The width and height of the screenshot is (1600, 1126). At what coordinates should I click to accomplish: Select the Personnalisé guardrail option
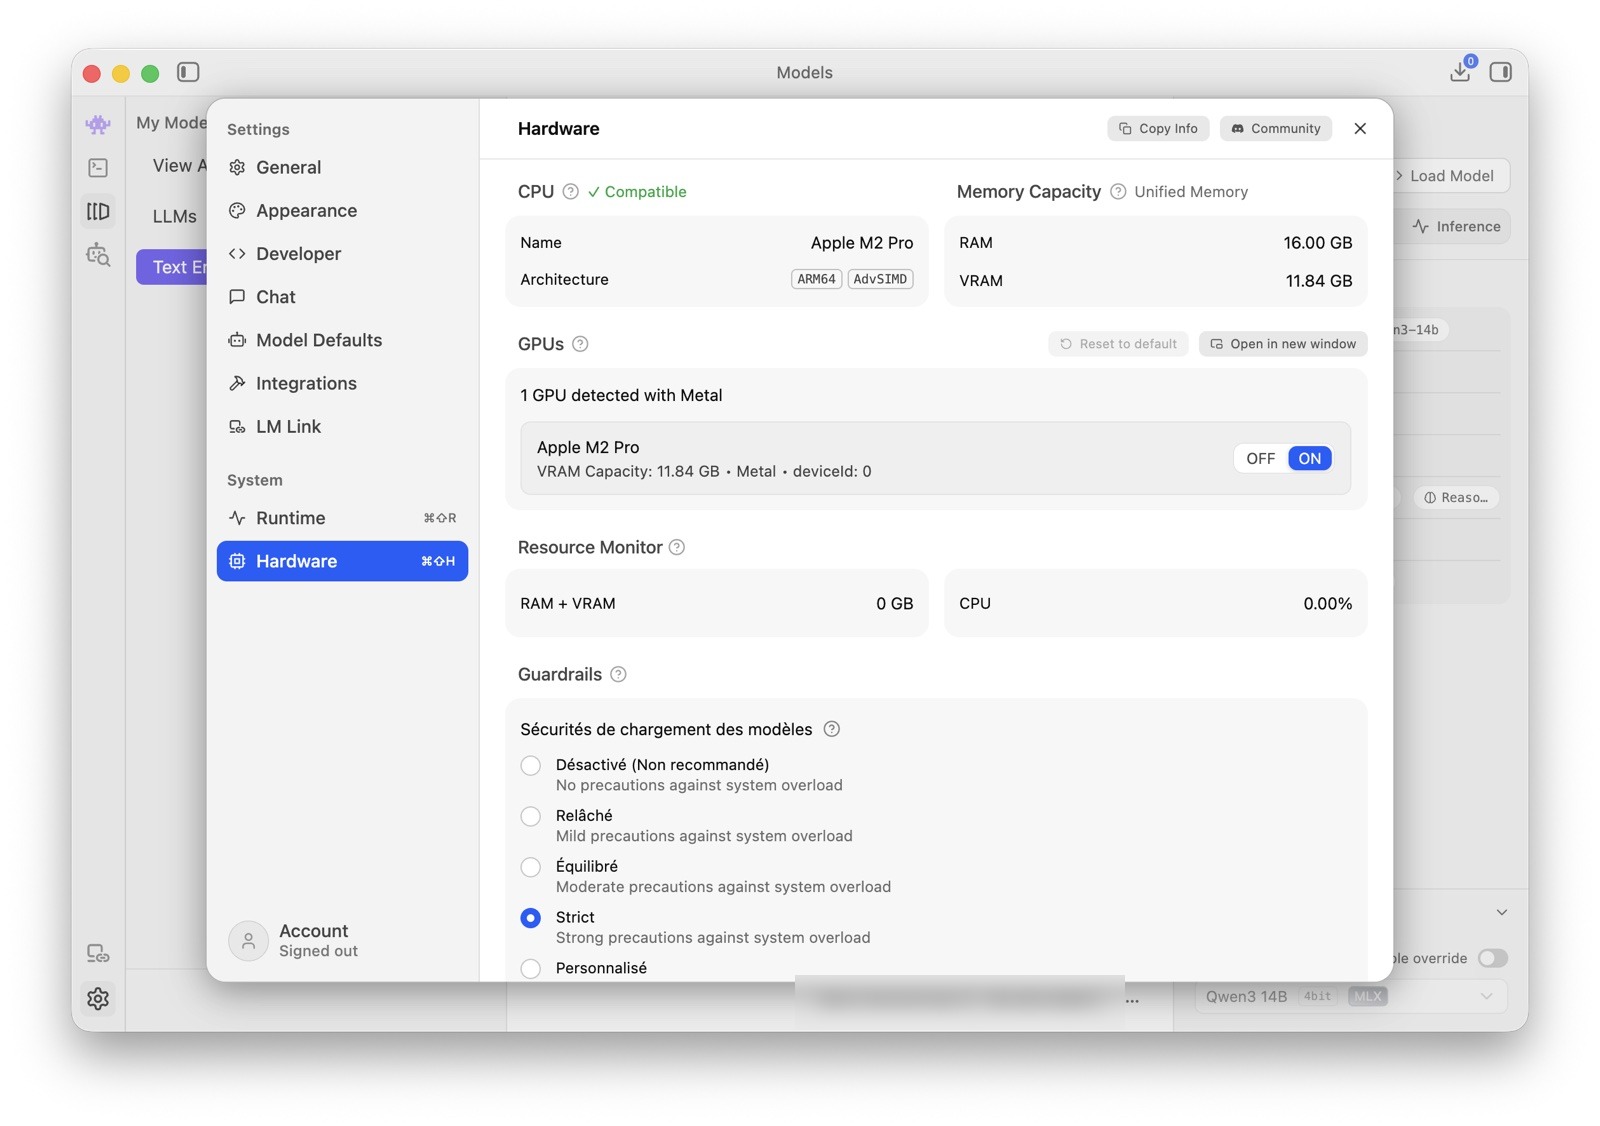531,968
